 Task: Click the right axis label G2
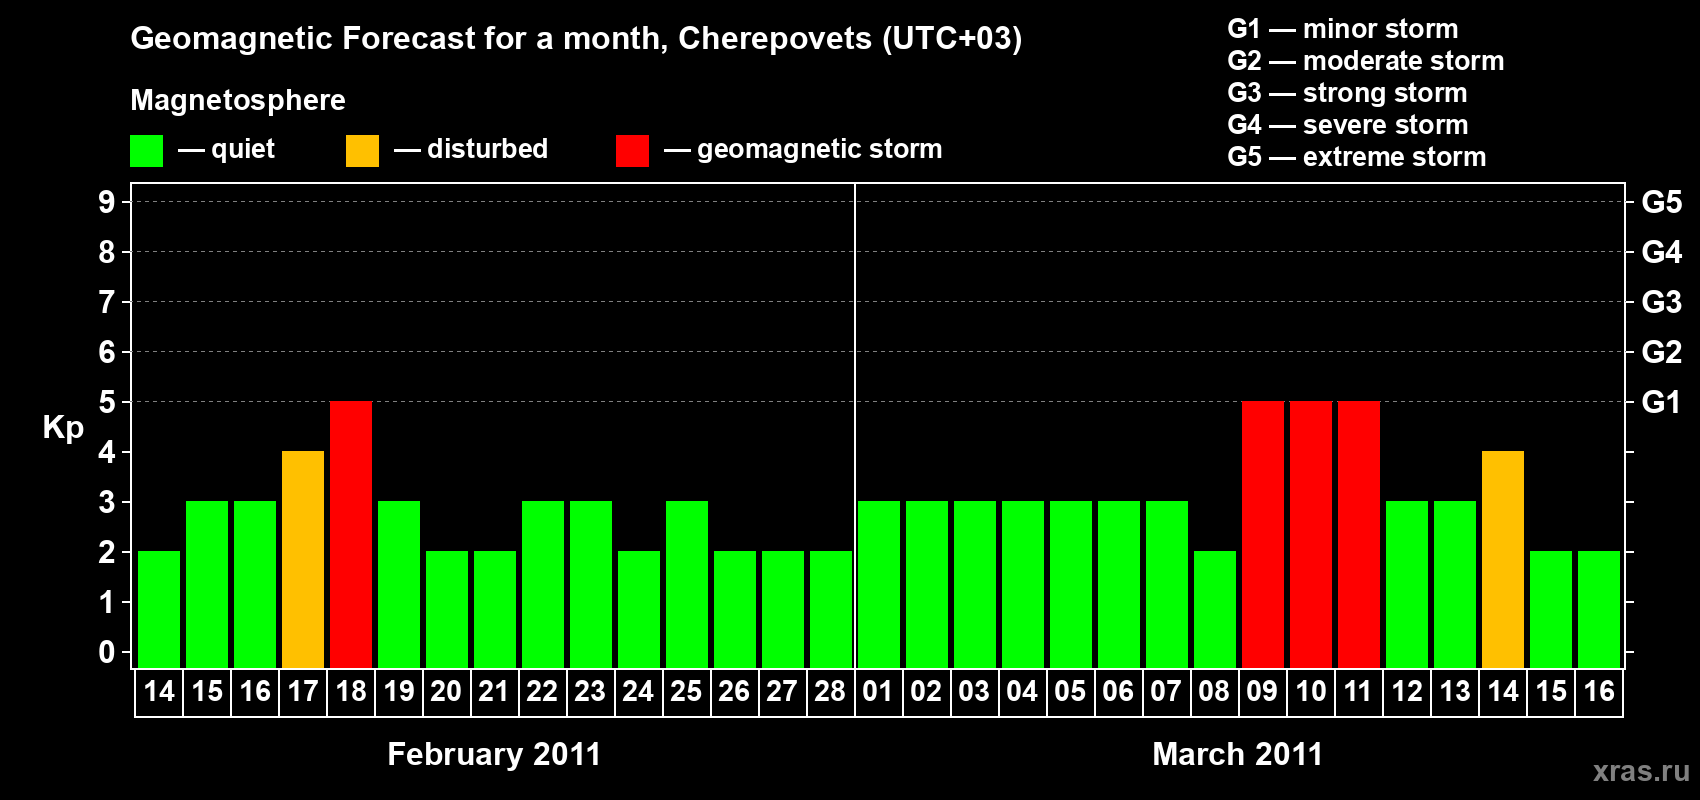click(1662, 352)
